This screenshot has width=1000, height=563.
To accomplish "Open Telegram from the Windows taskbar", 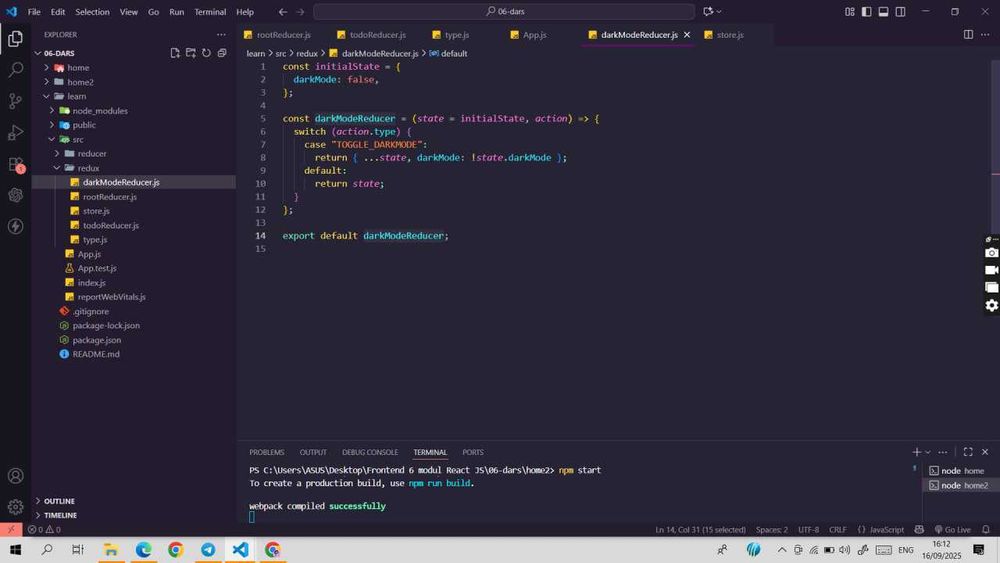I will (x=208, y=549).
